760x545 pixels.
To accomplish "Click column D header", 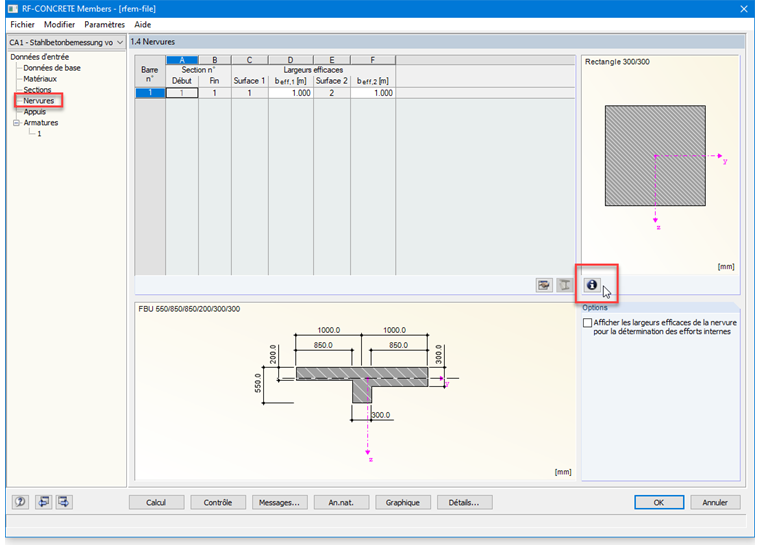I will [x=291, y=60].
